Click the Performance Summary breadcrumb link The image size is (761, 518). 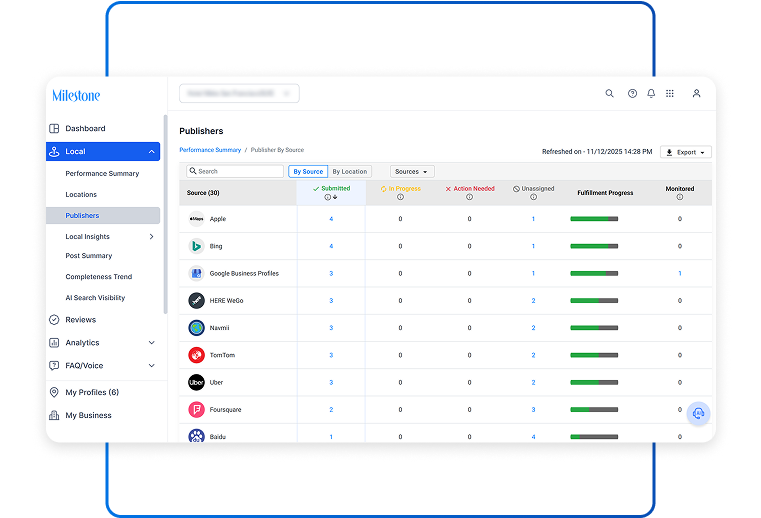pos(210,150)
